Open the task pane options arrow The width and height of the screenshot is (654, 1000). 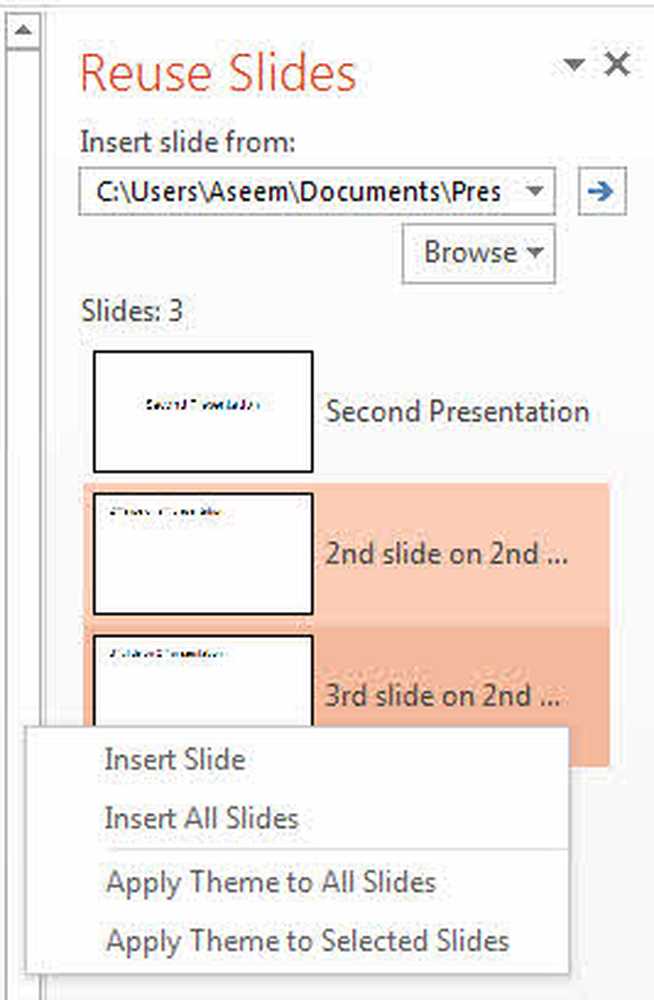tap(574, 64)
